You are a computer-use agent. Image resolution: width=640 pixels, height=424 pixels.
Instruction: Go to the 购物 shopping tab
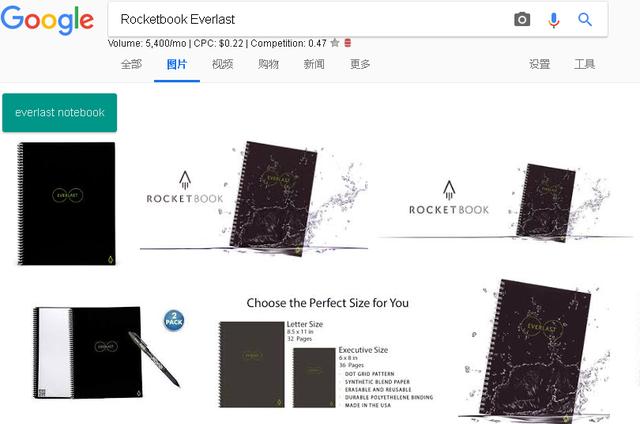pyautogui.click(x=268, y=64)
